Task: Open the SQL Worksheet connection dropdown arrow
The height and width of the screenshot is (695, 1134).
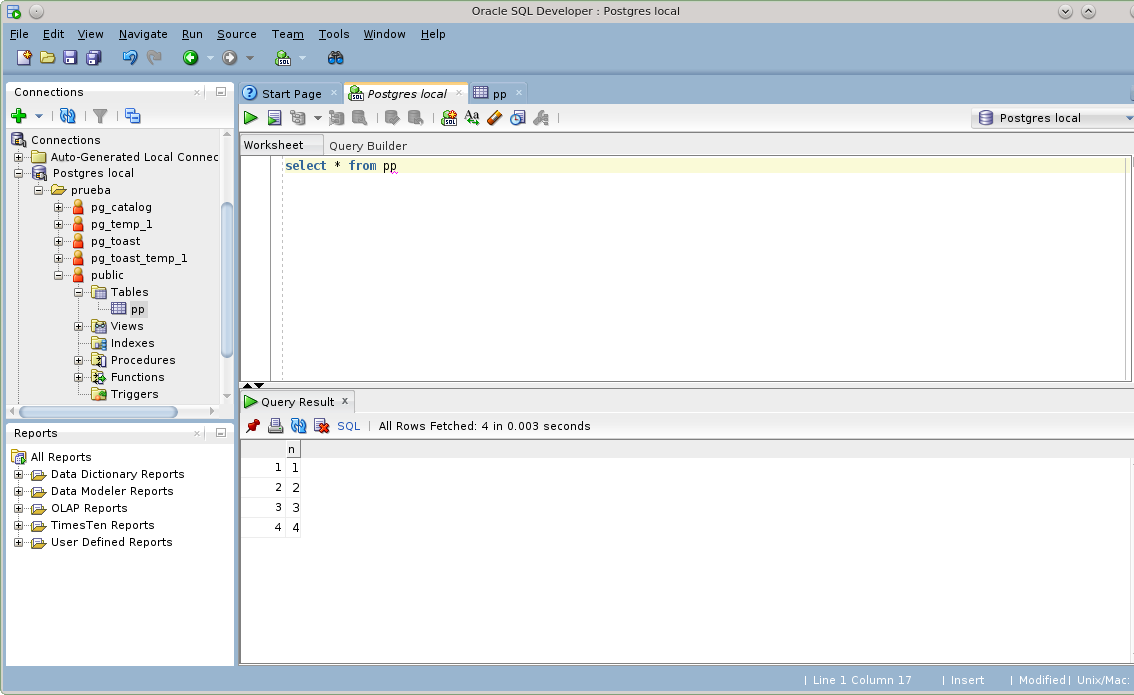Action: coord(302,58)
